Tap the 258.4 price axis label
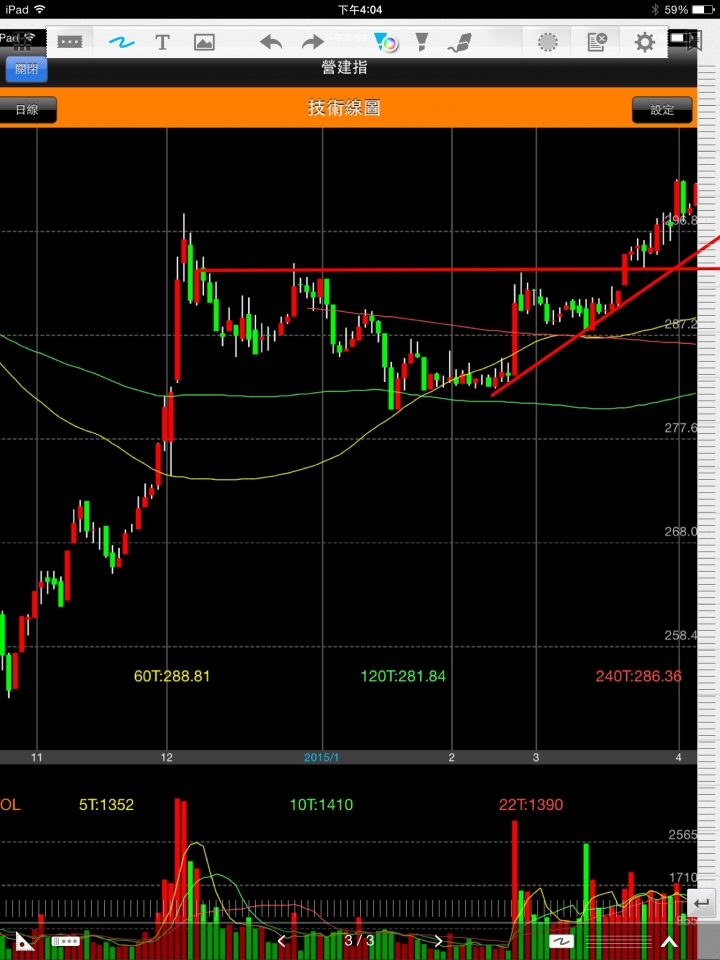 click(x=681, y=636)
